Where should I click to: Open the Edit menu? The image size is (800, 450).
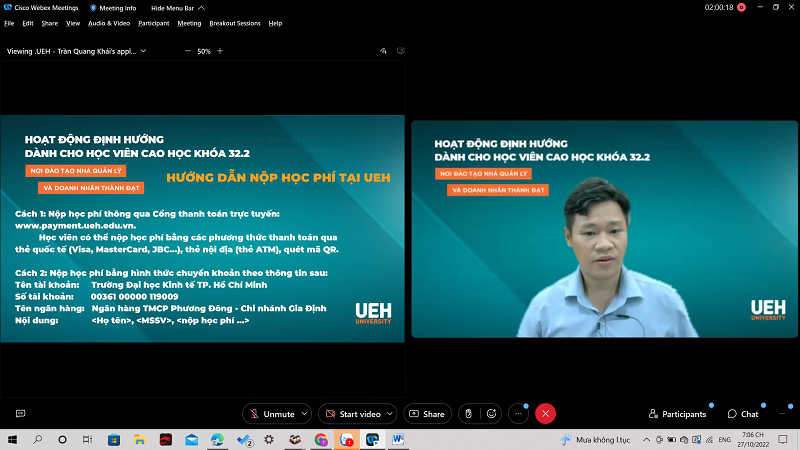28,23
